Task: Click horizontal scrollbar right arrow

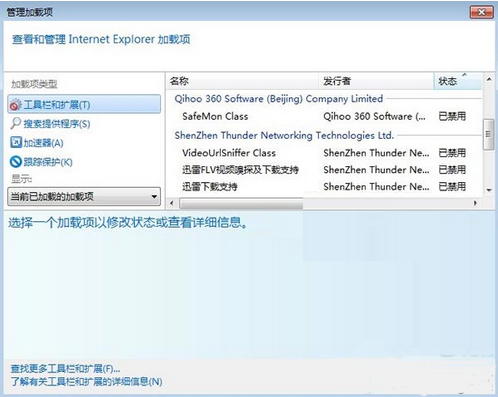Action: 475,203
